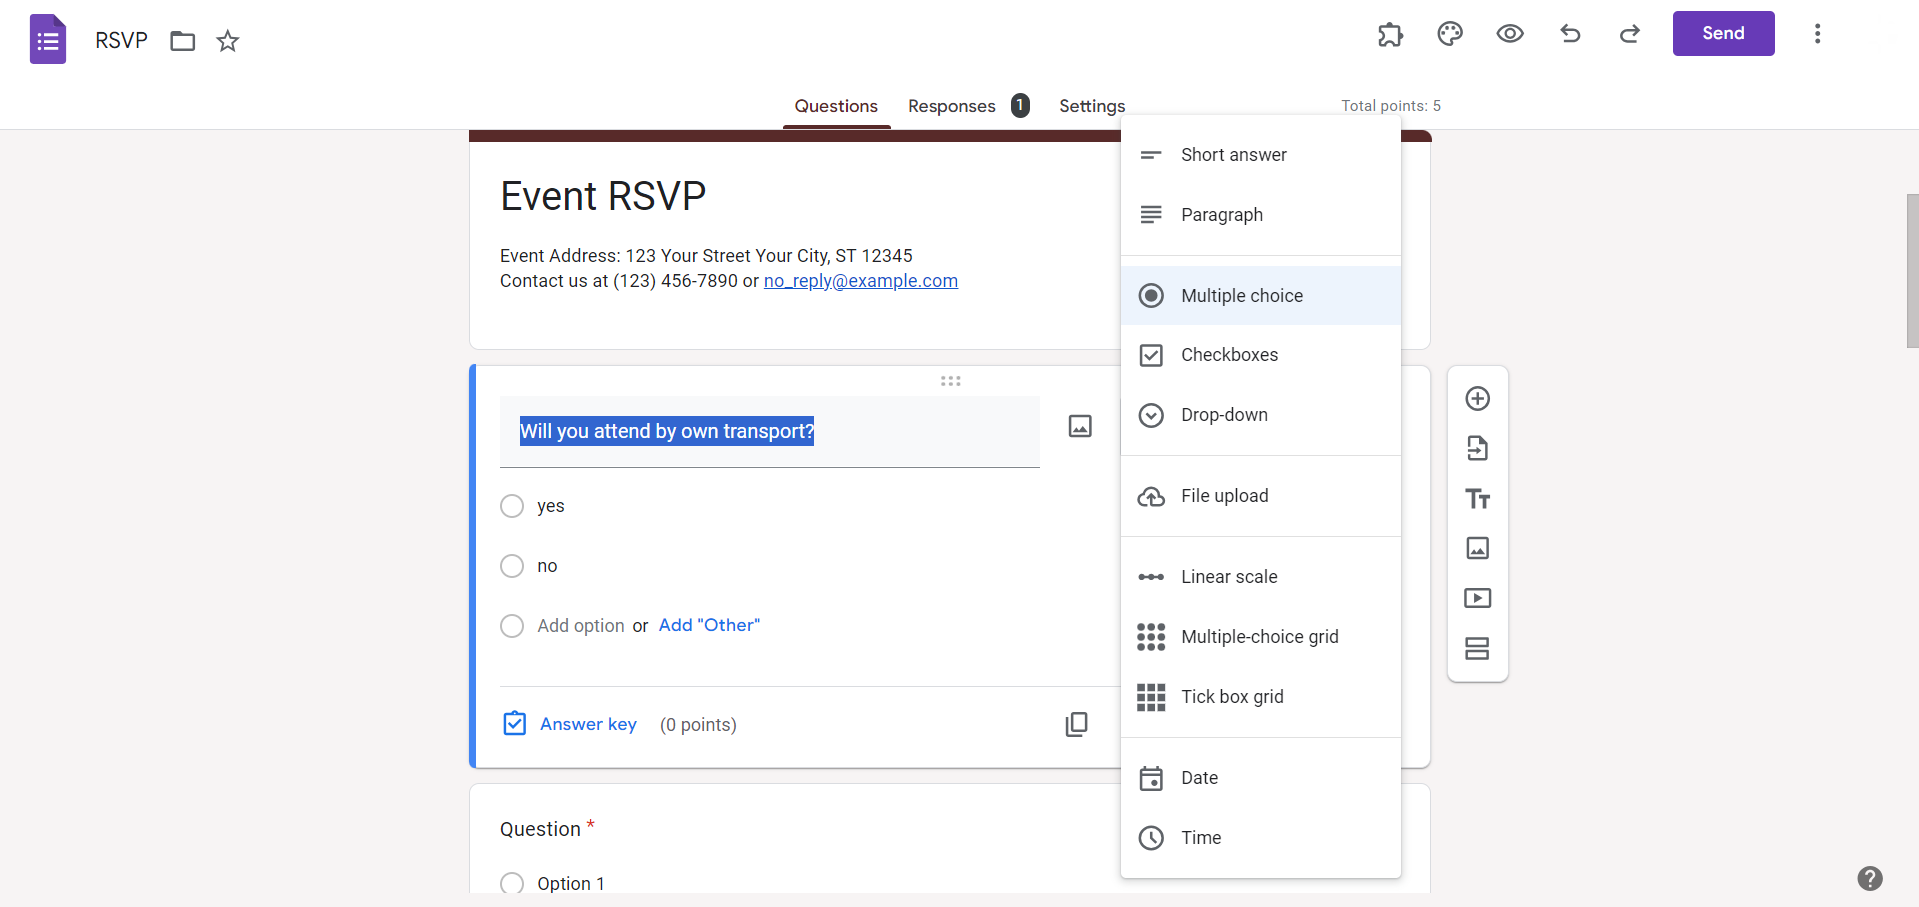
Task: Select the 'yes' radio option
Action: [512, 506]
